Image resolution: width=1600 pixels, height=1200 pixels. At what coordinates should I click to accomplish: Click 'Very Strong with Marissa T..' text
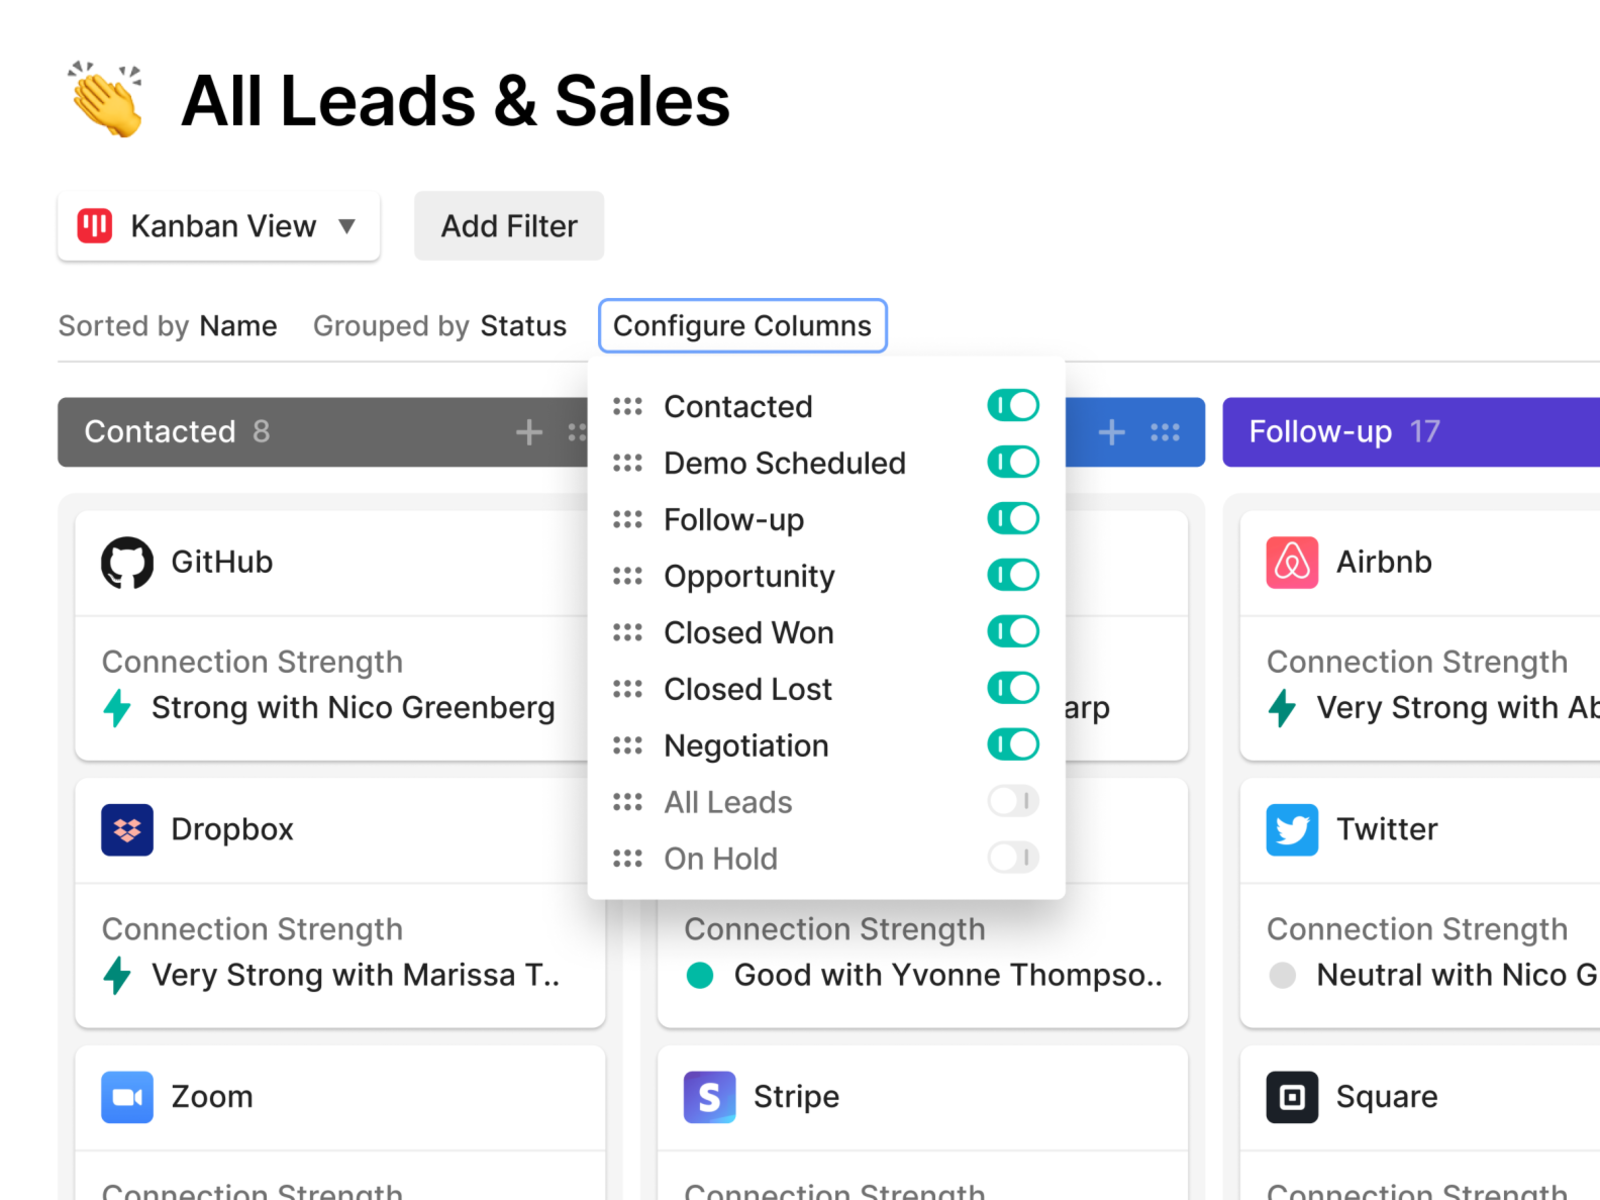click(355, 975)
